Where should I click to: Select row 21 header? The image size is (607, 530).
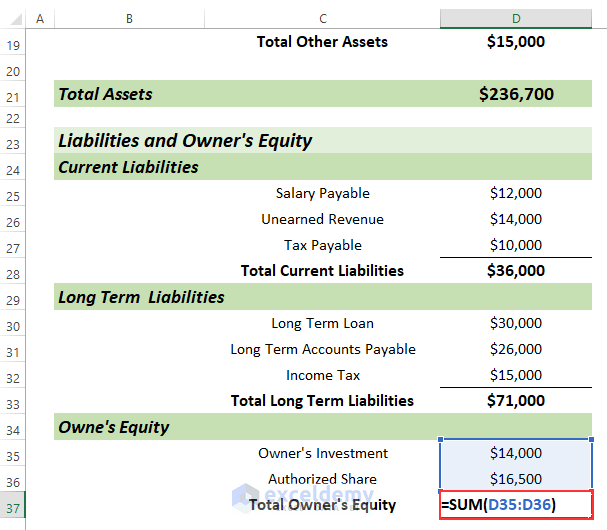tap(13, 95)
